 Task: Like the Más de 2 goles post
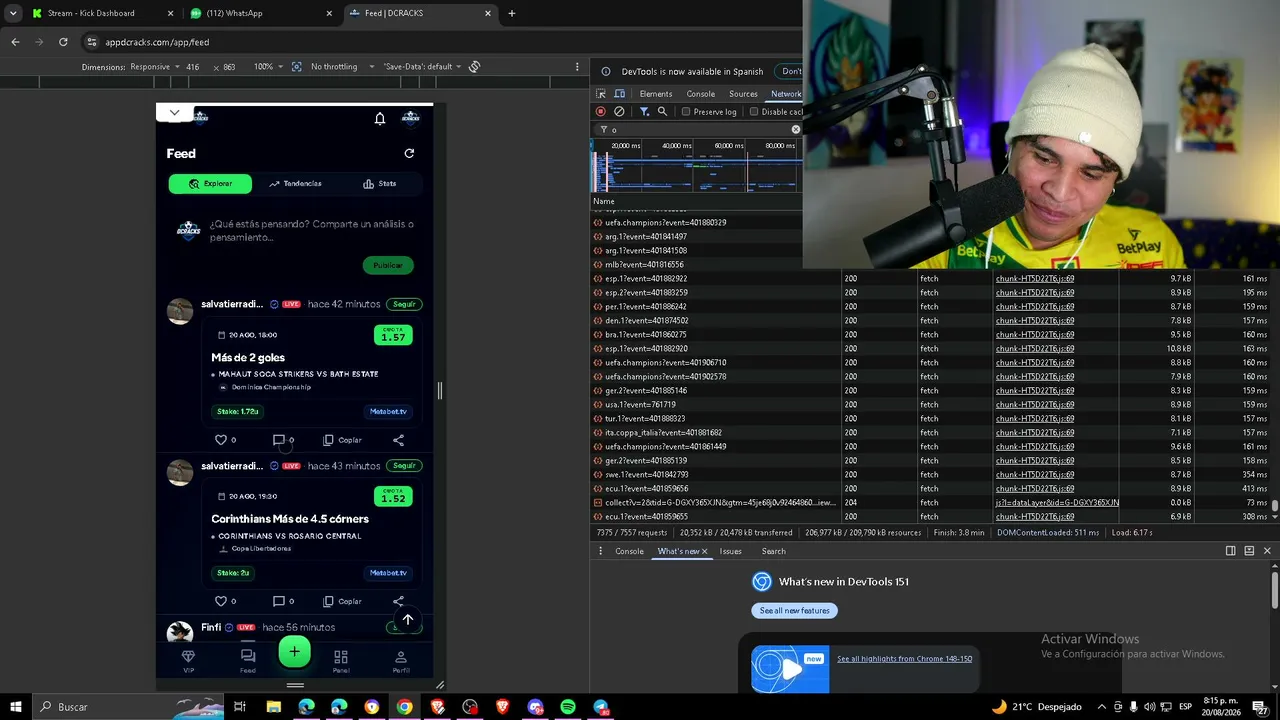click(221, 440)
